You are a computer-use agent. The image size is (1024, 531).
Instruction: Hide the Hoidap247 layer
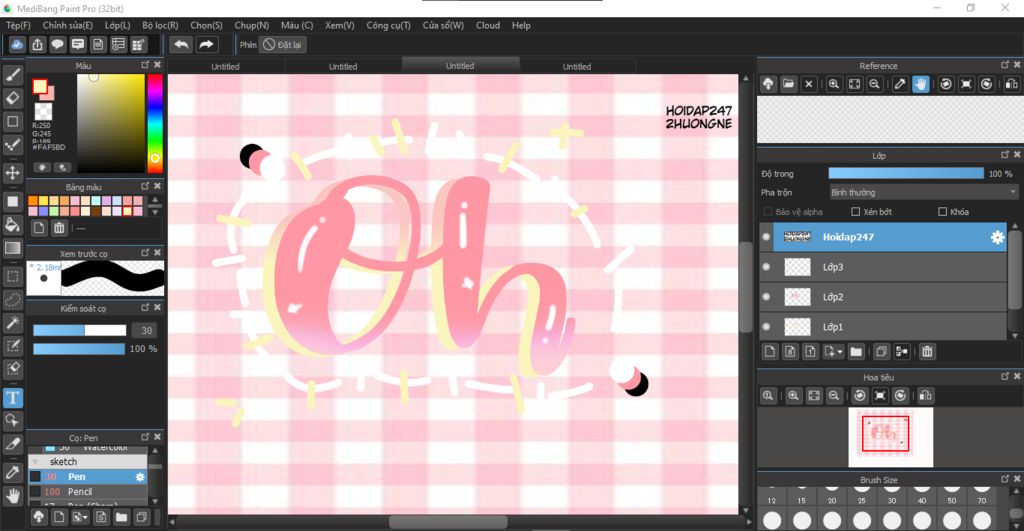[x=766, y=237]
